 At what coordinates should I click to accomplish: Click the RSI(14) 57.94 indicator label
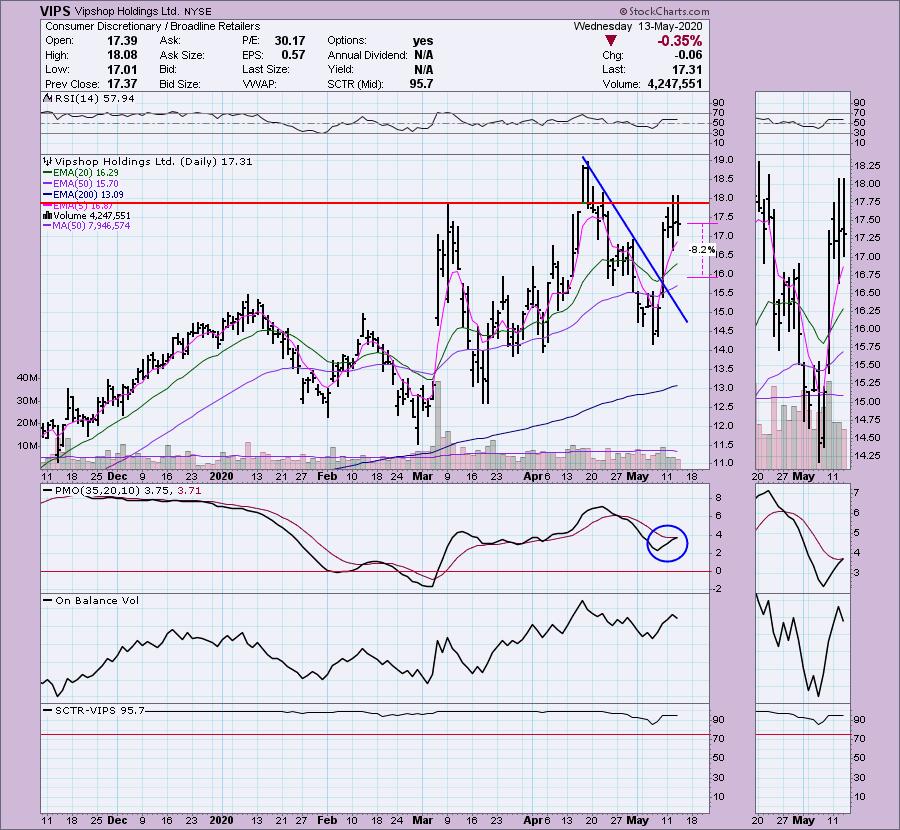pyautogui.click(x=94, y=99)
